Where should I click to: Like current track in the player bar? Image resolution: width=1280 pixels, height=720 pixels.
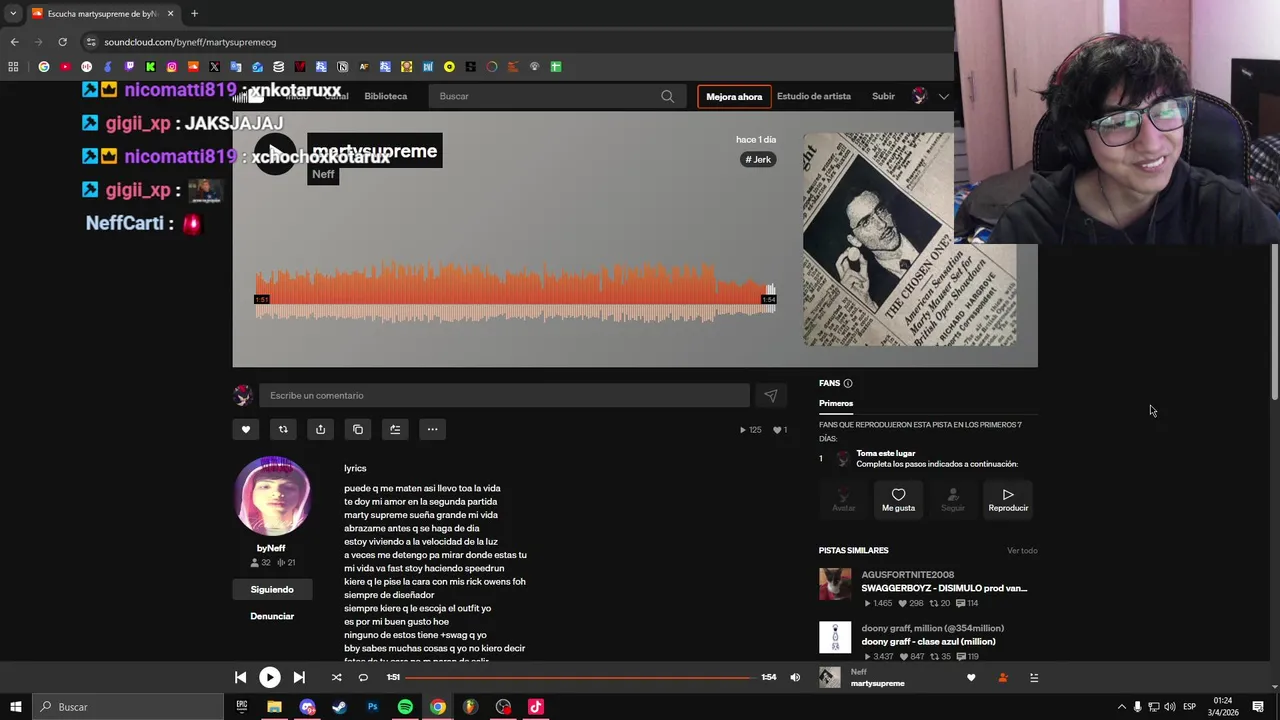(971, 678)
